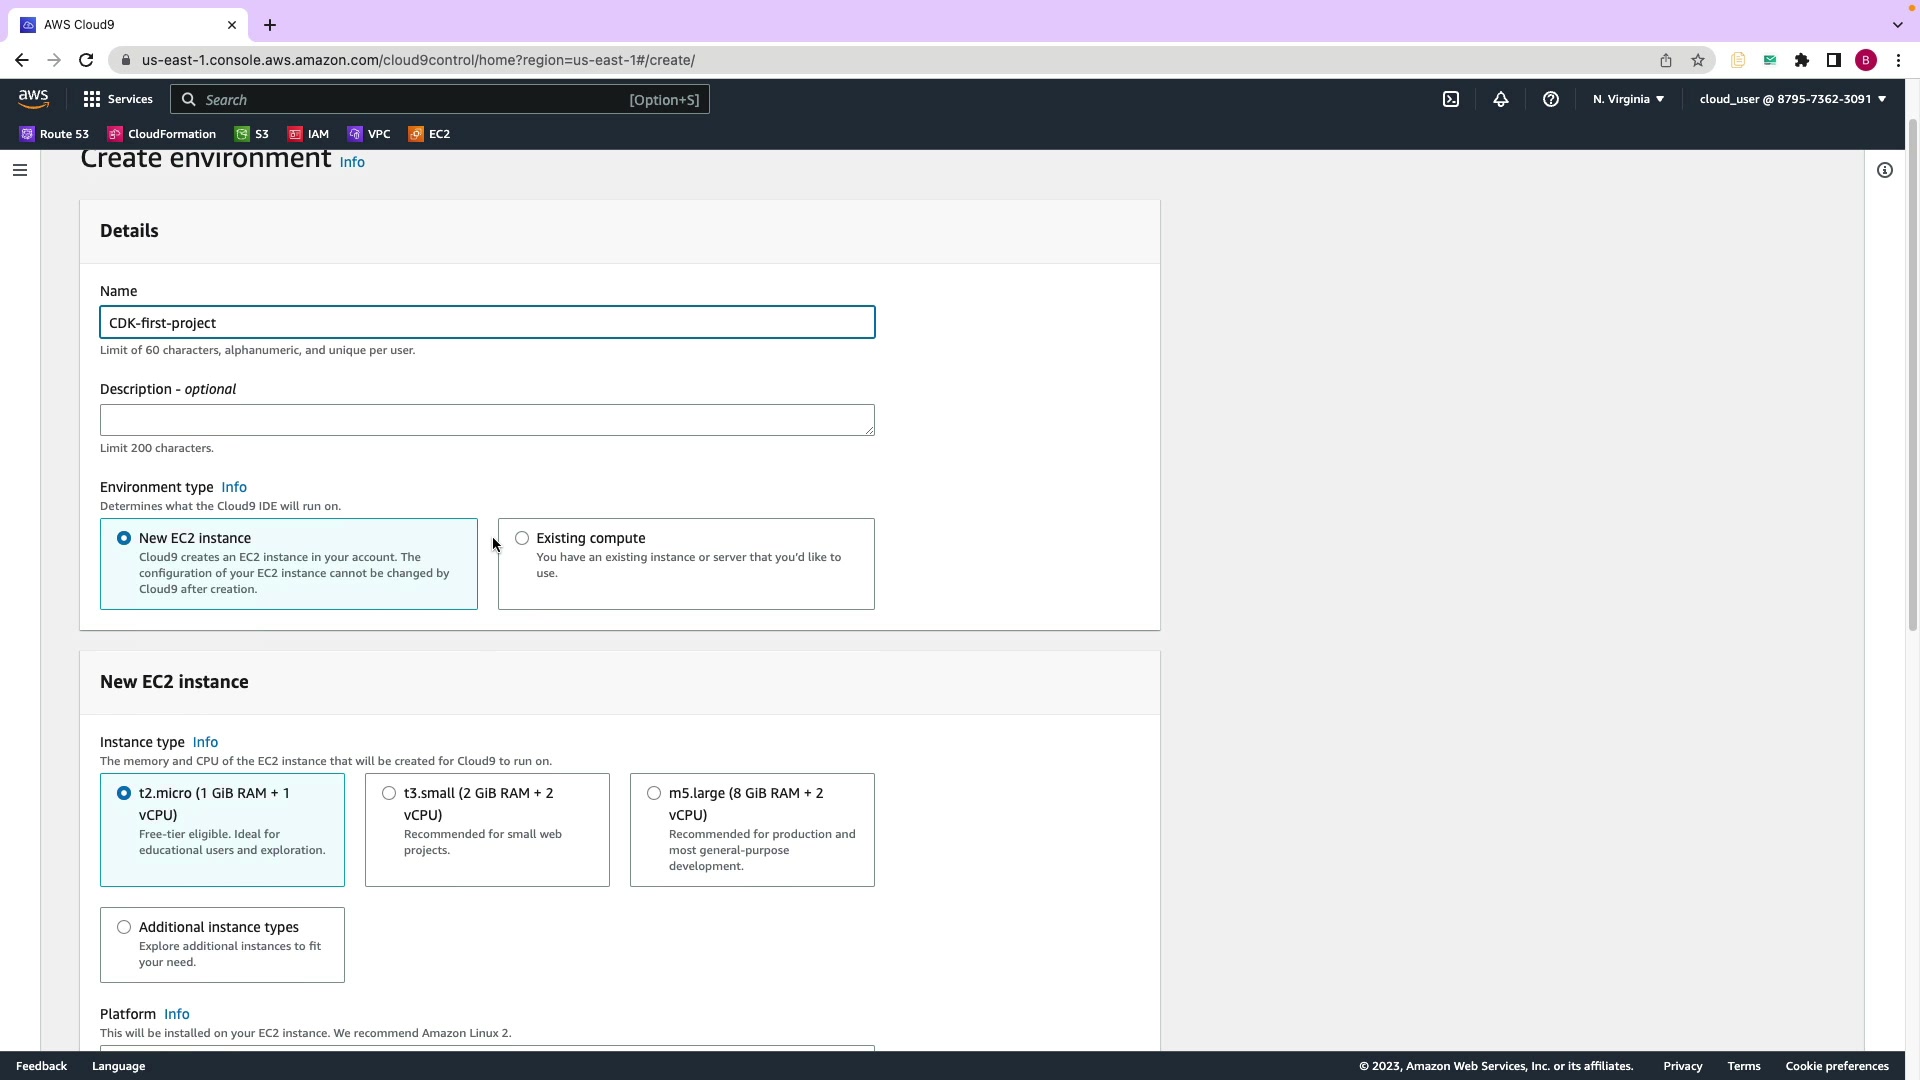1920x1080 pixels.
Task: Open the CloudShell terminal icon
Action: click(1451, 99)
